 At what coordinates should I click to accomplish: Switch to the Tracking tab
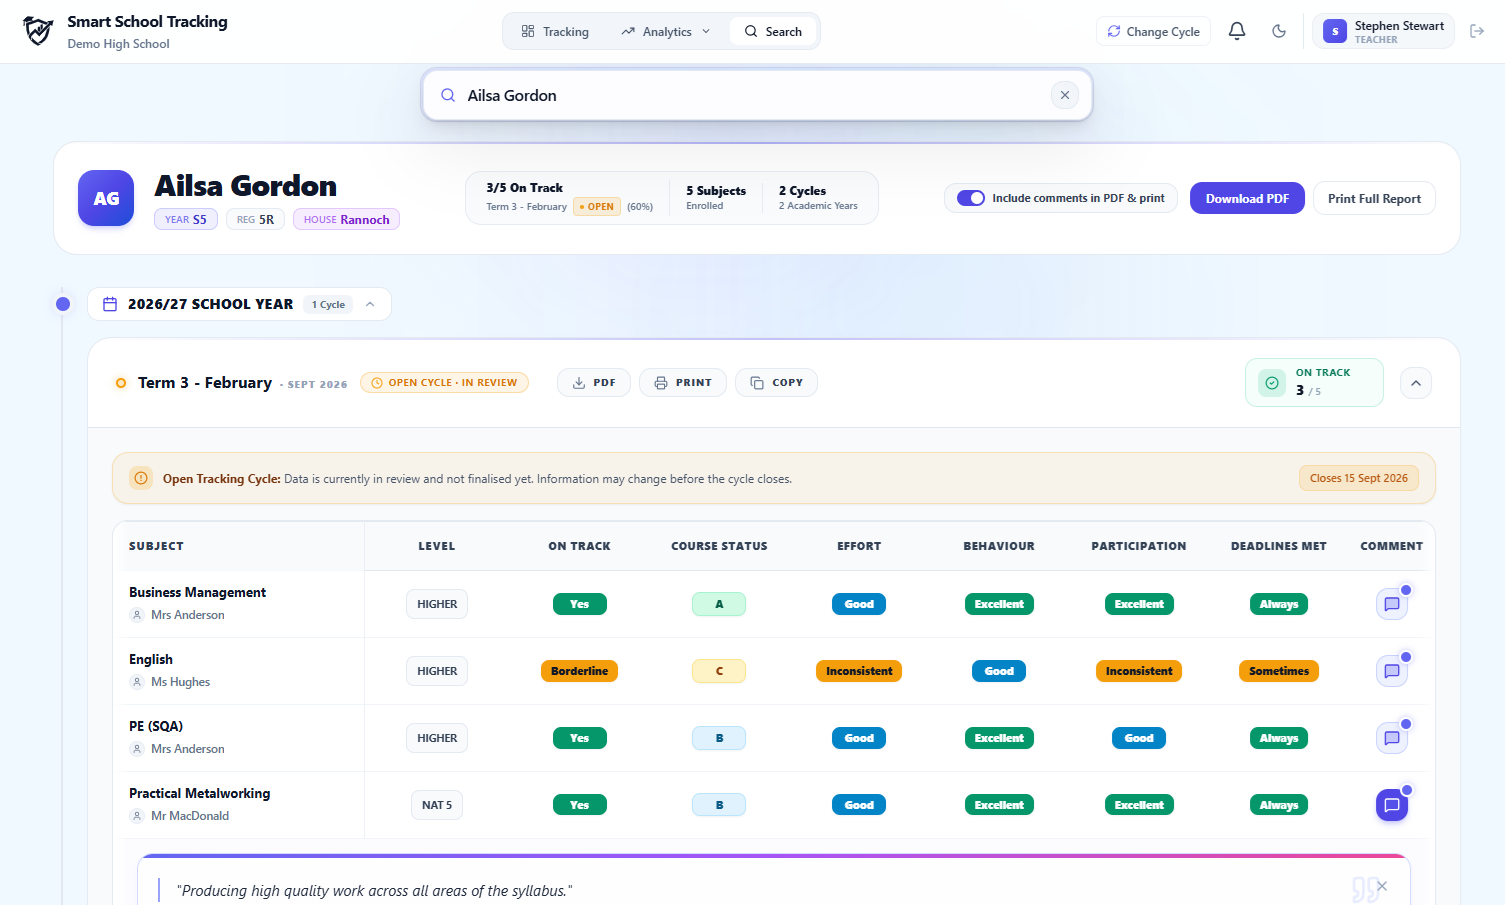[x=555, y=32]
